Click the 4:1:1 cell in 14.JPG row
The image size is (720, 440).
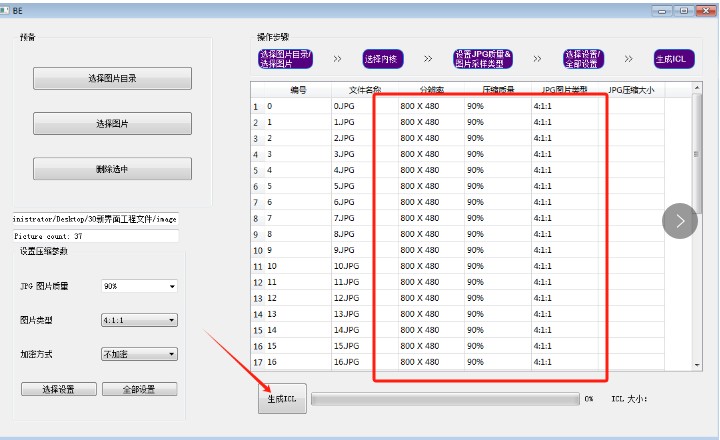[x=565, y=330]
